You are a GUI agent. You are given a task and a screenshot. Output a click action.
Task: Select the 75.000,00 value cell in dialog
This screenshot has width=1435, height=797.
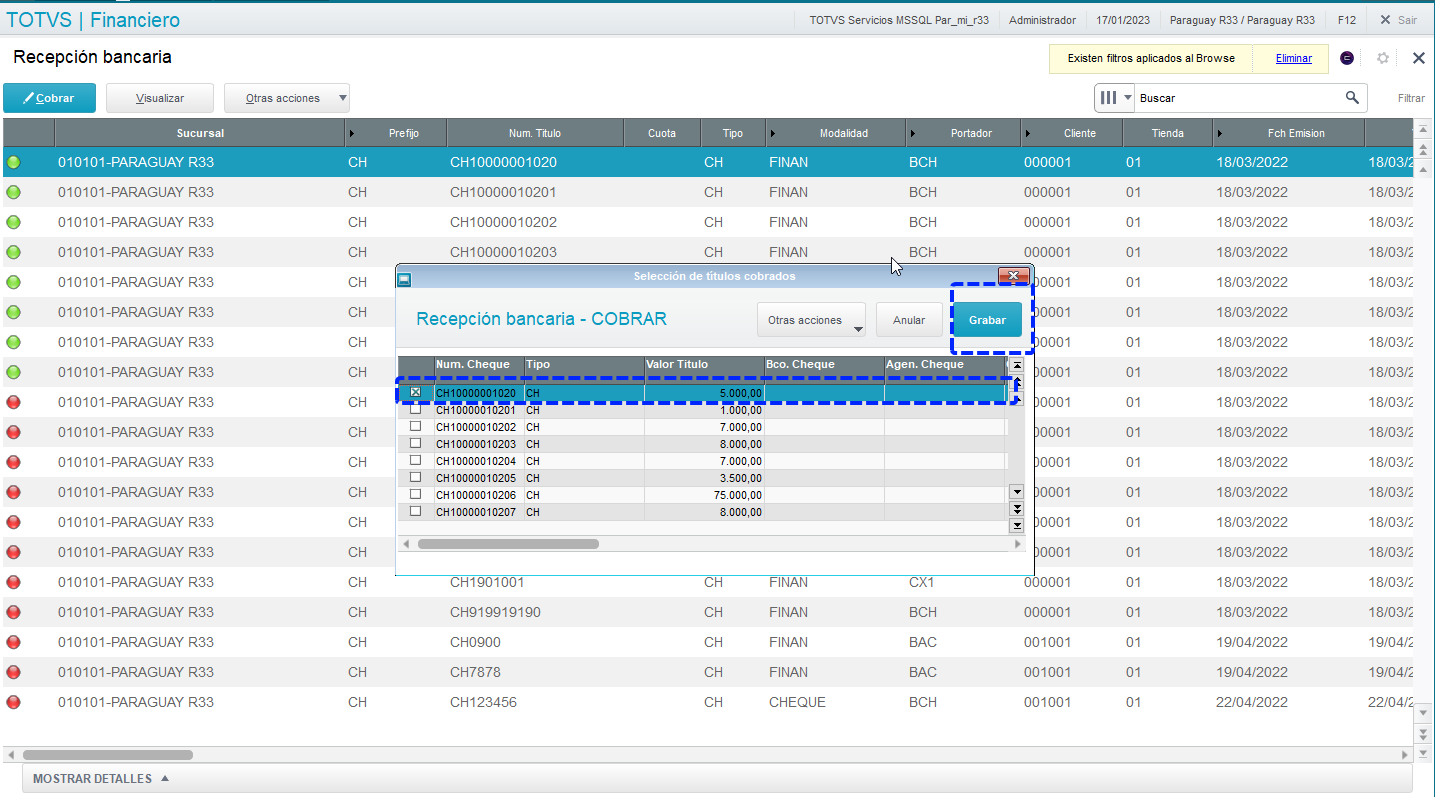click(704, 495)
